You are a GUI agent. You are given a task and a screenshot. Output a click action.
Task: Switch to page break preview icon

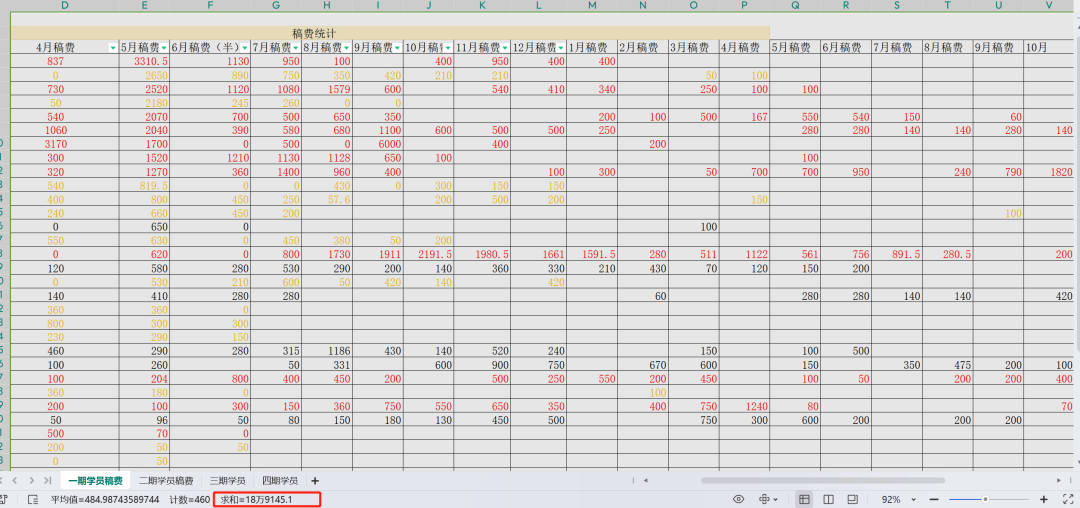point(853,499)
